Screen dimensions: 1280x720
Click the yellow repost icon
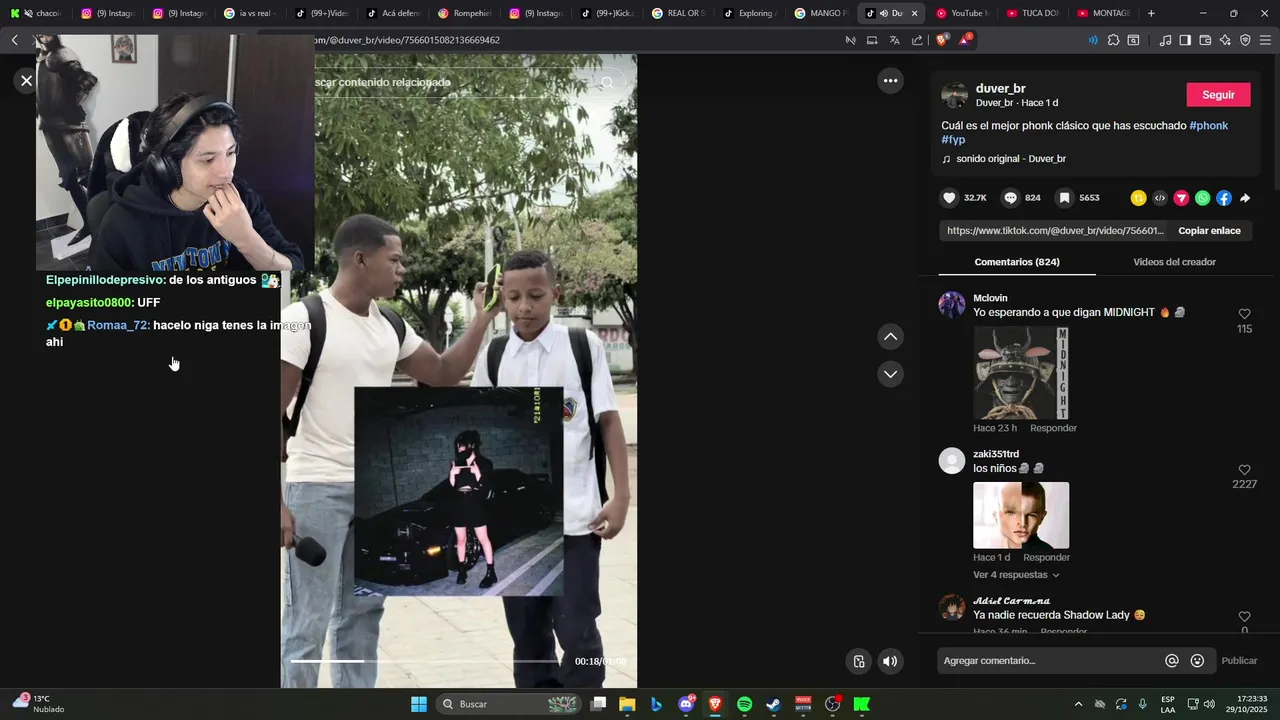1138,198
